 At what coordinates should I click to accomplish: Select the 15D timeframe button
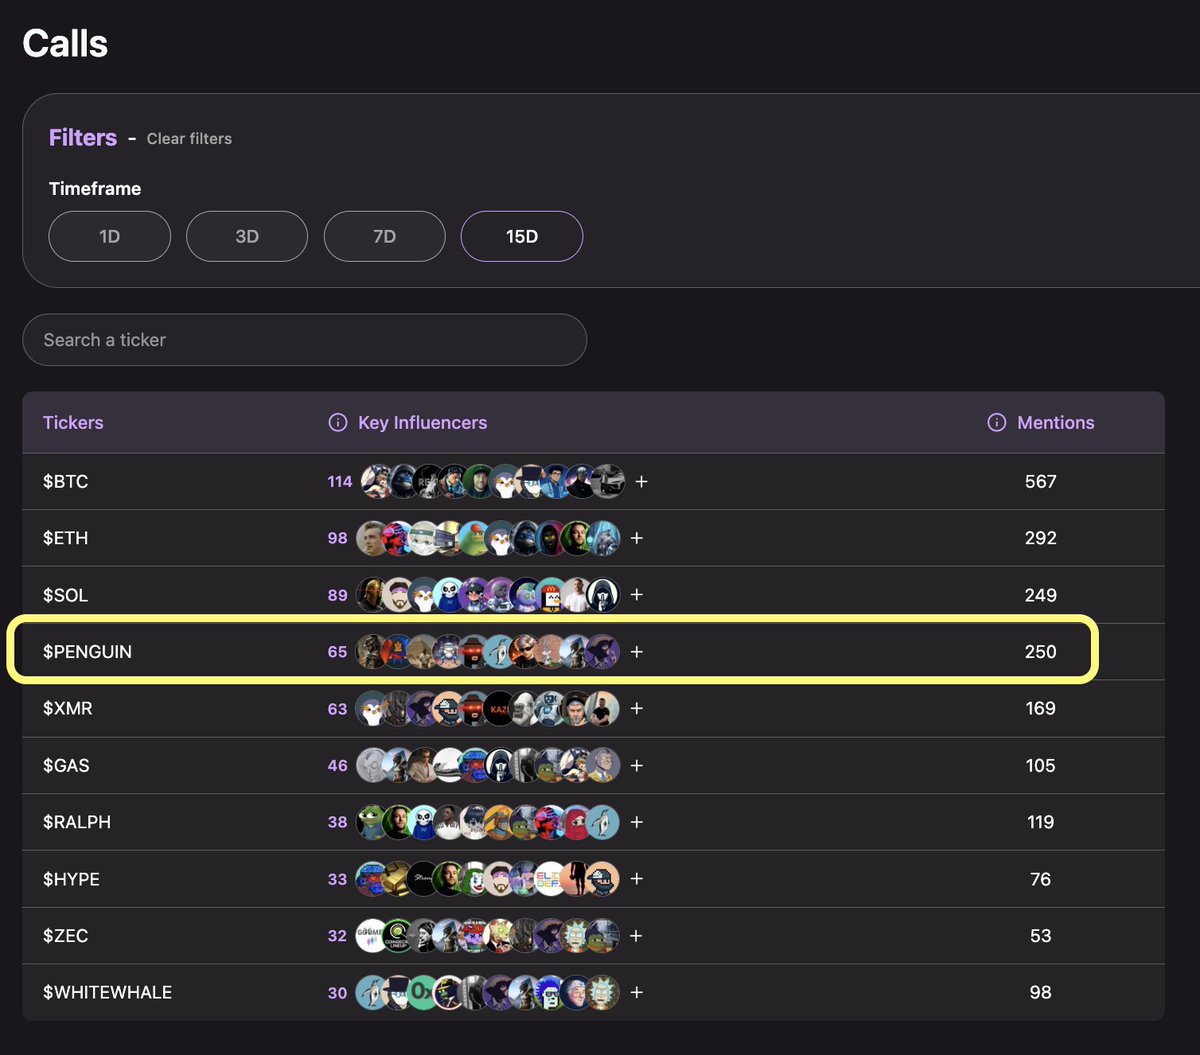pyautogui.click(x=521, y=237)
